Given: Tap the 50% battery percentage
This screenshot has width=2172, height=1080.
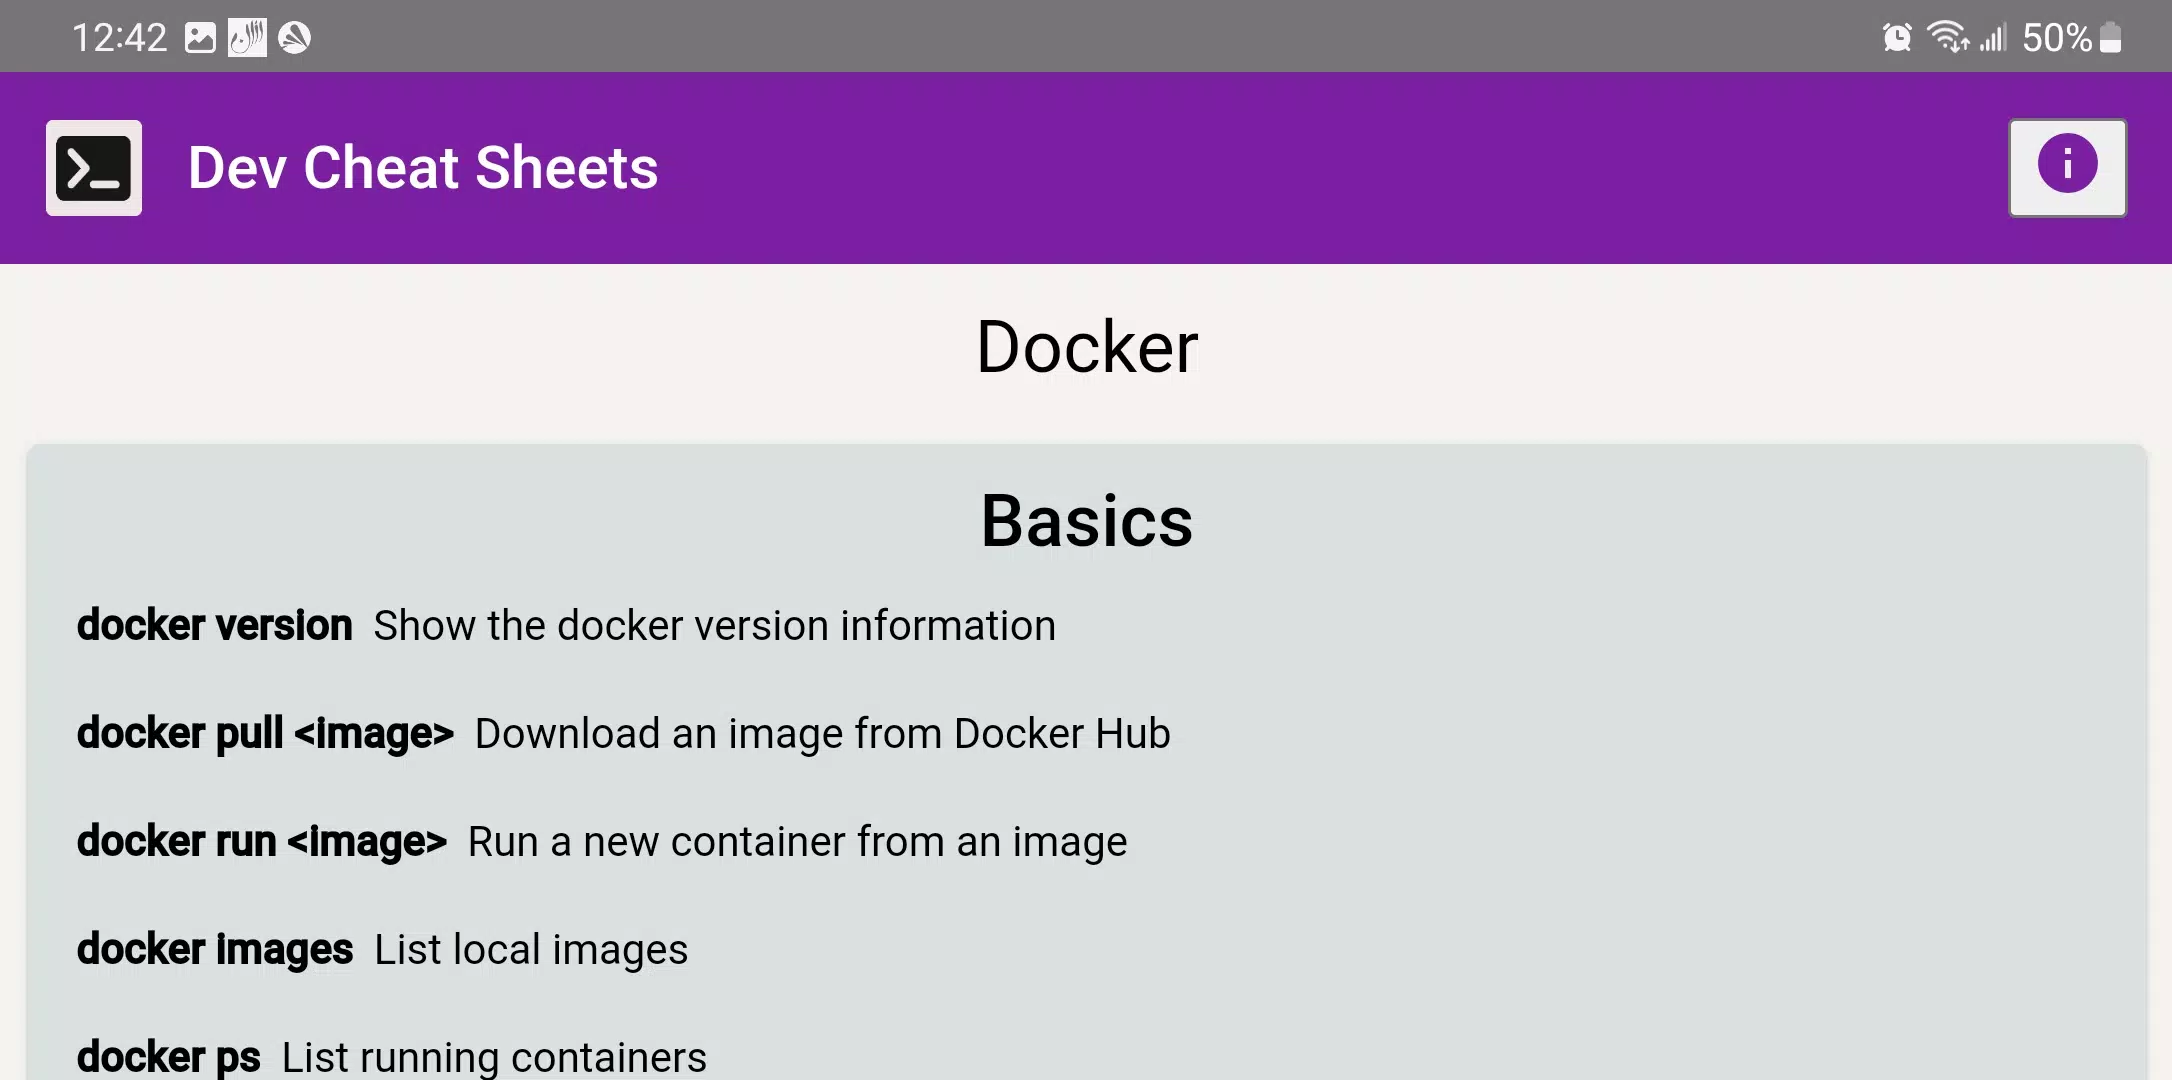Looking at the screenshot, I should [2057, 38].
